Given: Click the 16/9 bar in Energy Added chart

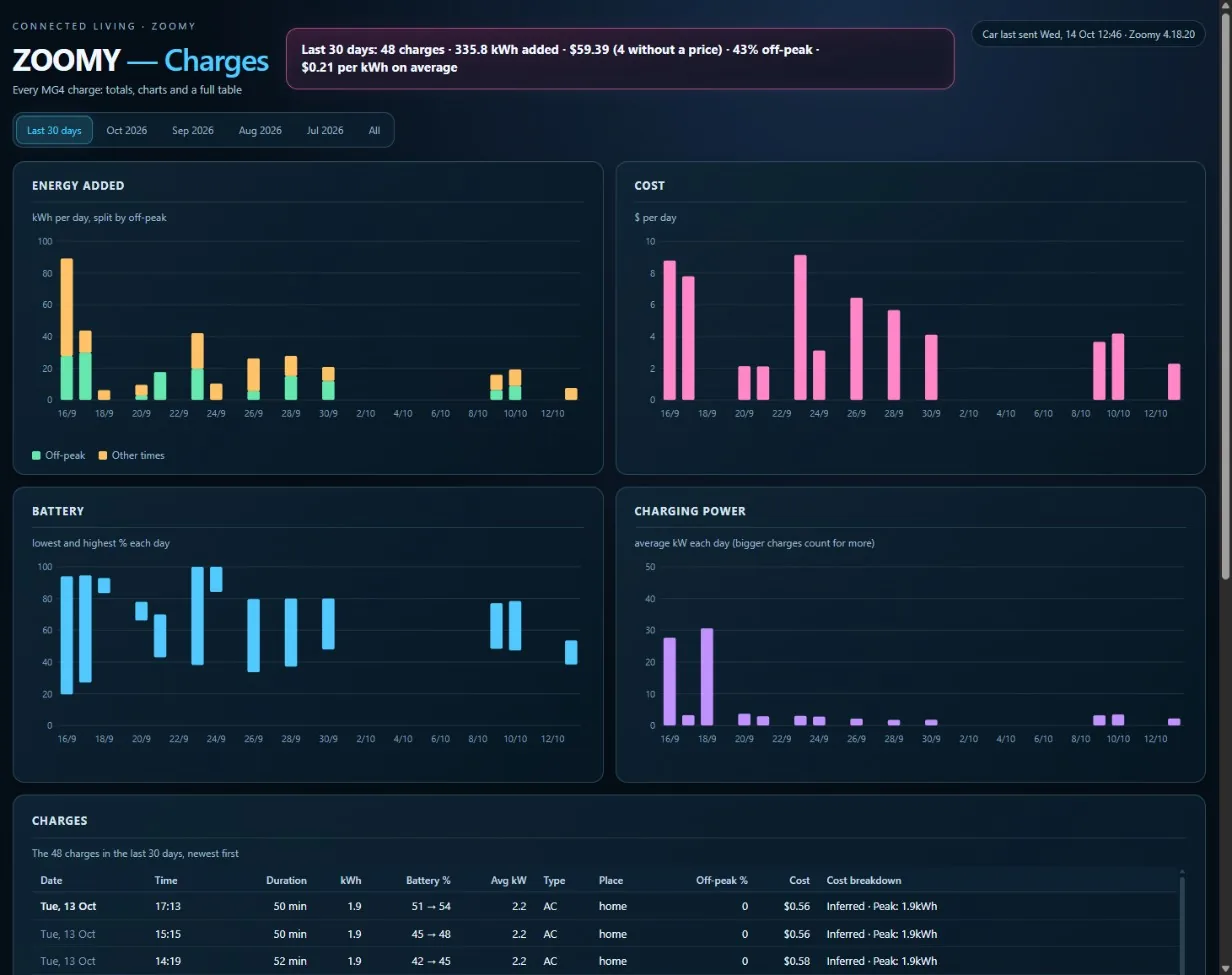Looking at the screenshot, I should click(67, 329).
